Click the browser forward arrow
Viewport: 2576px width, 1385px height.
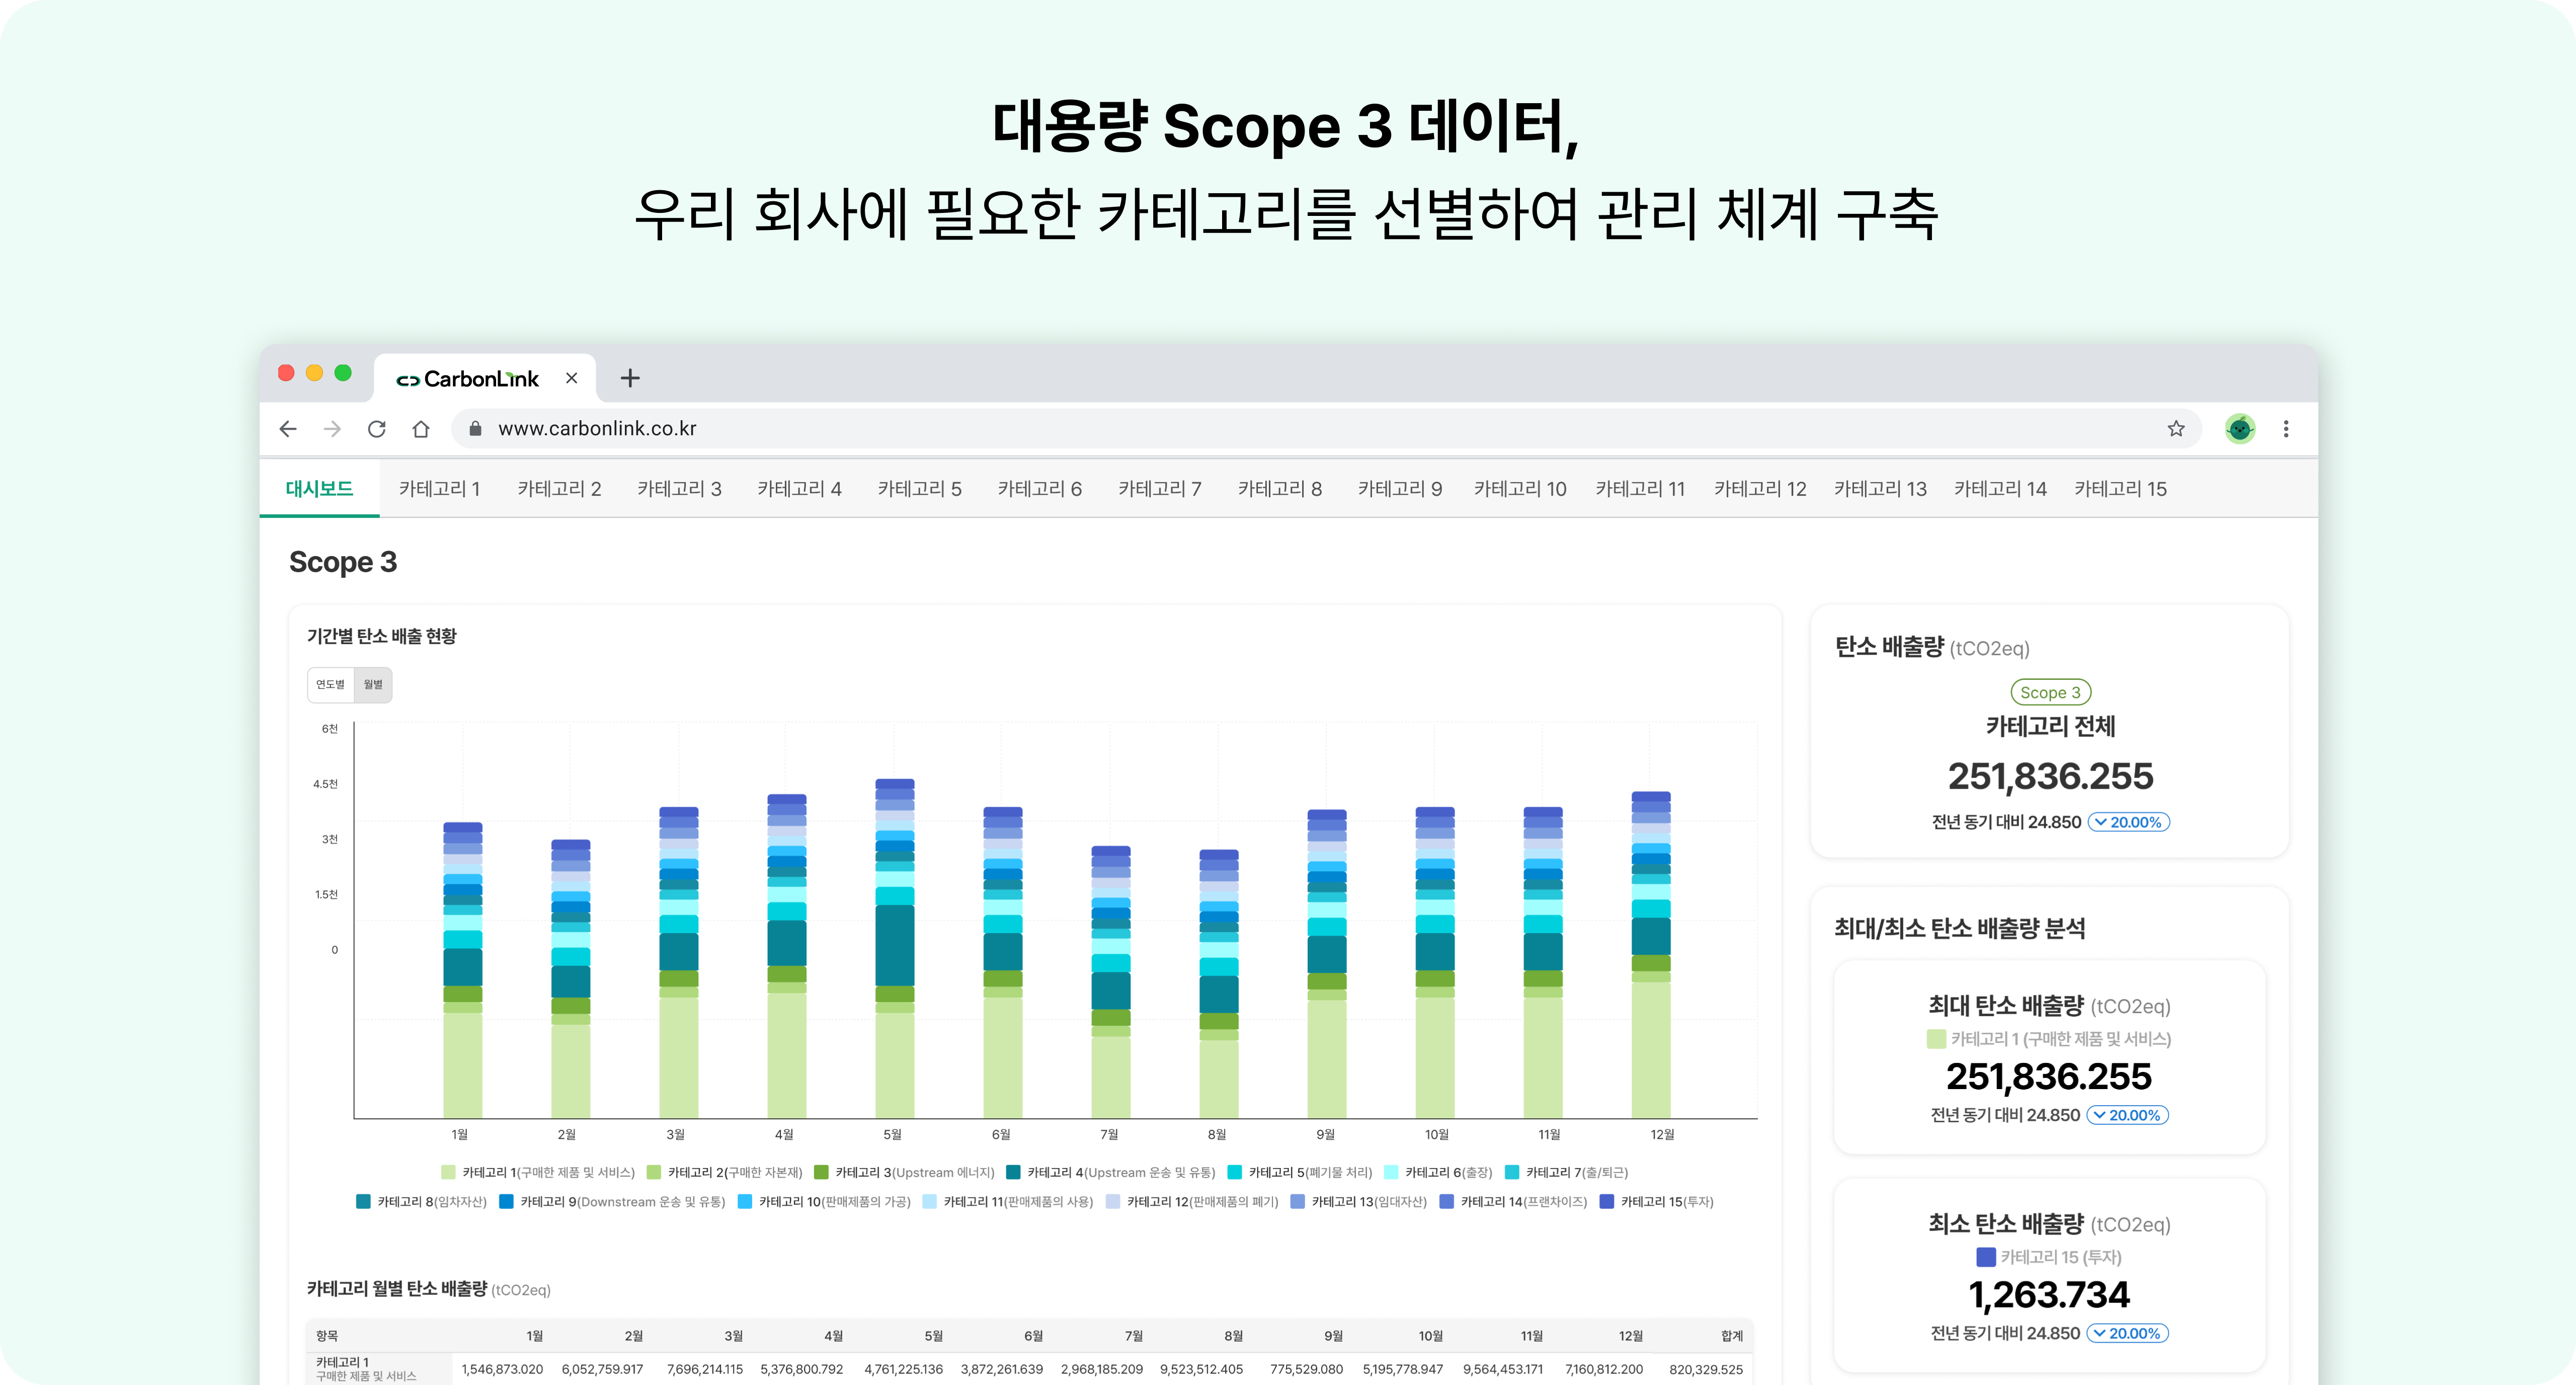(332, 429)
